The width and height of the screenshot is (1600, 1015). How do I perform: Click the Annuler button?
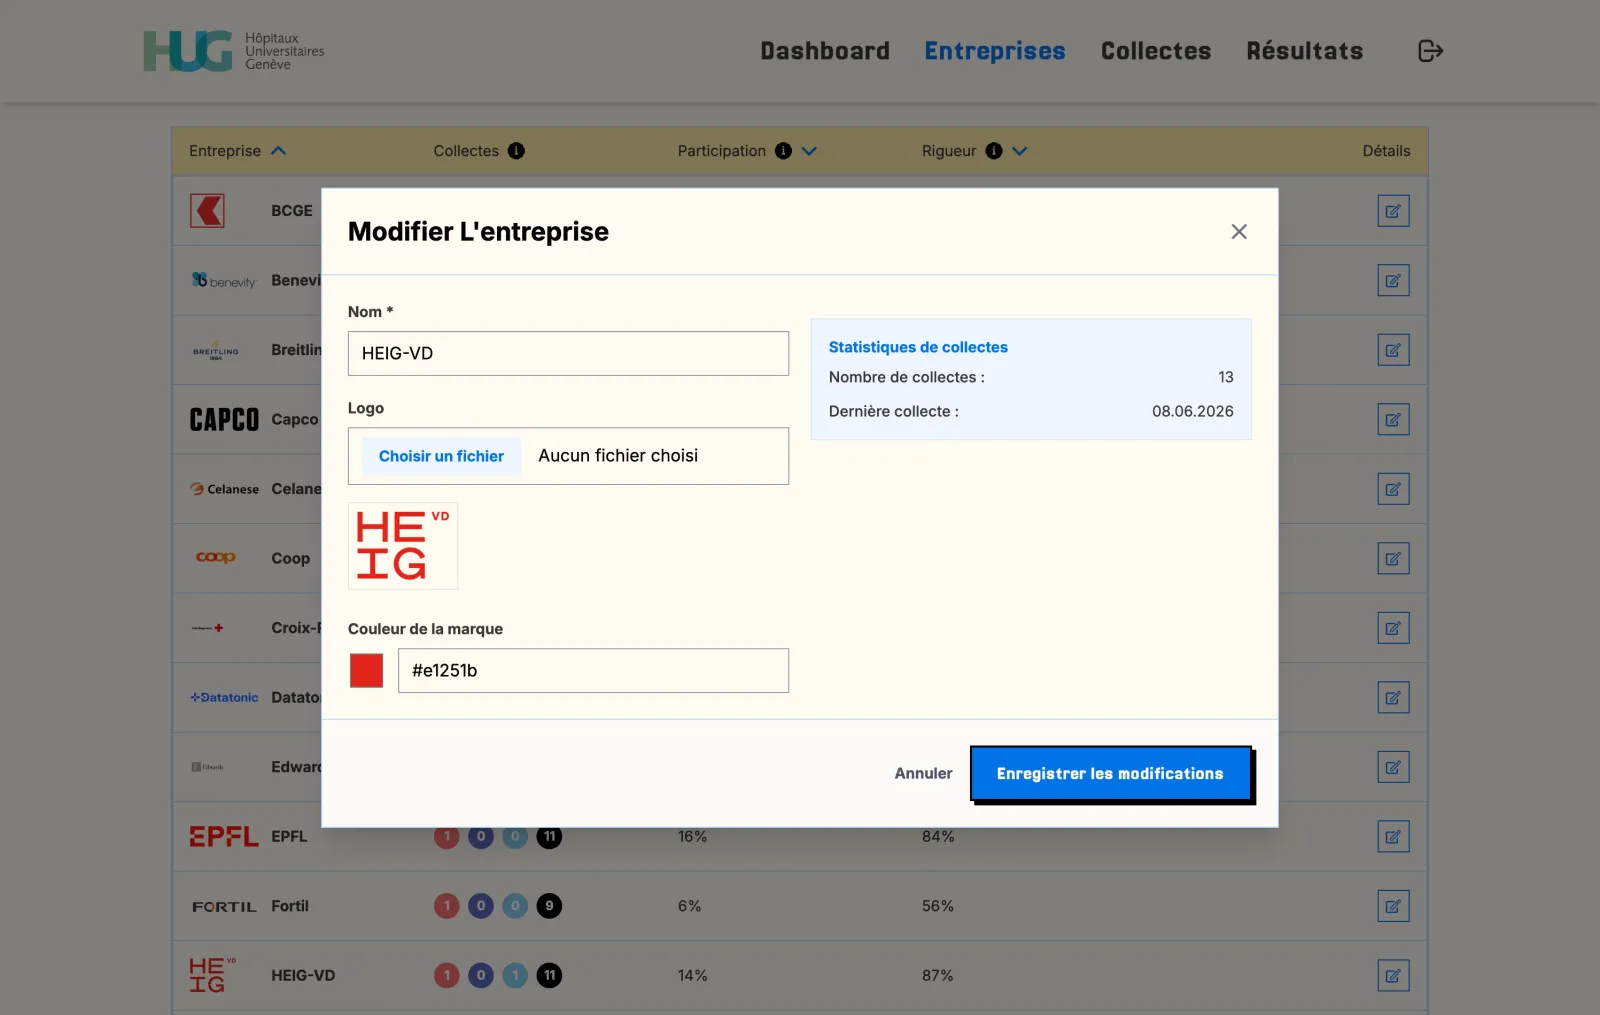point(923,774)
